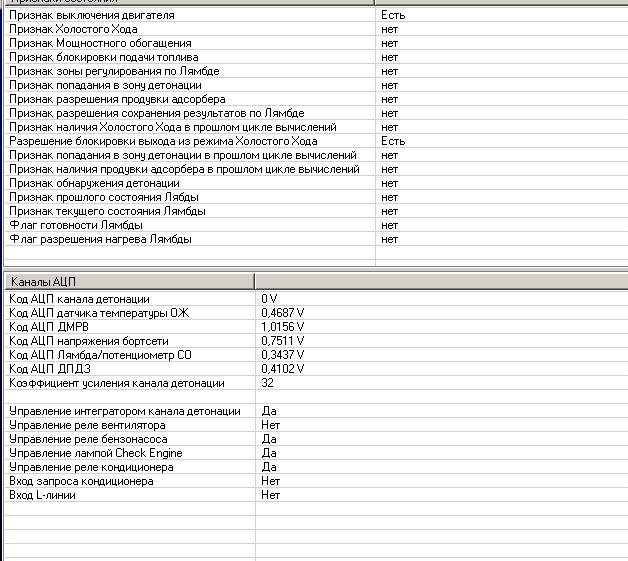
Task: Click the empty column header beside 'Каналы АЦП'
Action: 440,281
